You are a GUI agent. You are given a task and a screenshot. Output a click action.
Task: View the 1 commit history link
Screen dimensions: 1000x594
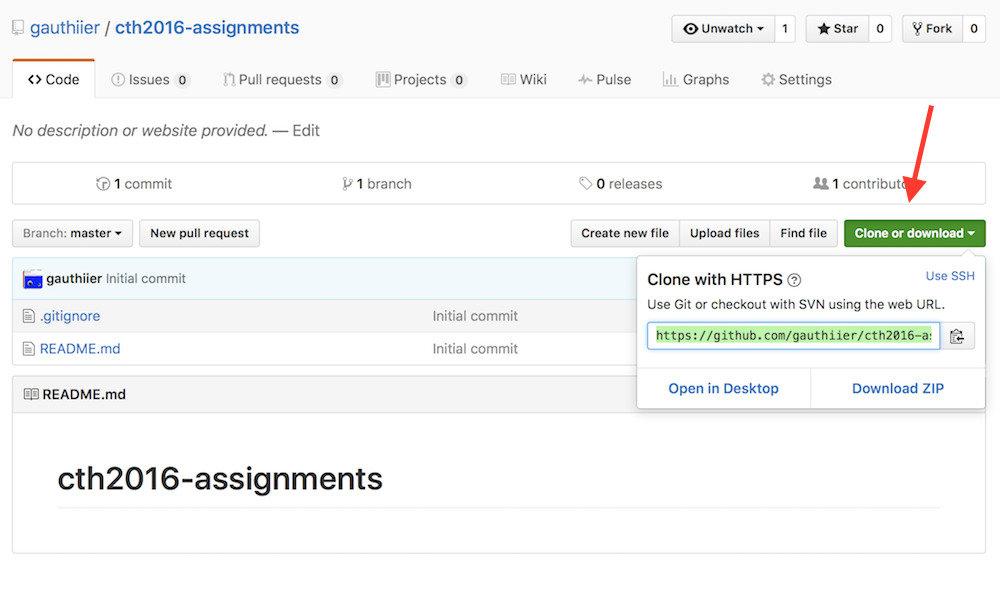click(x=134, y=184)
